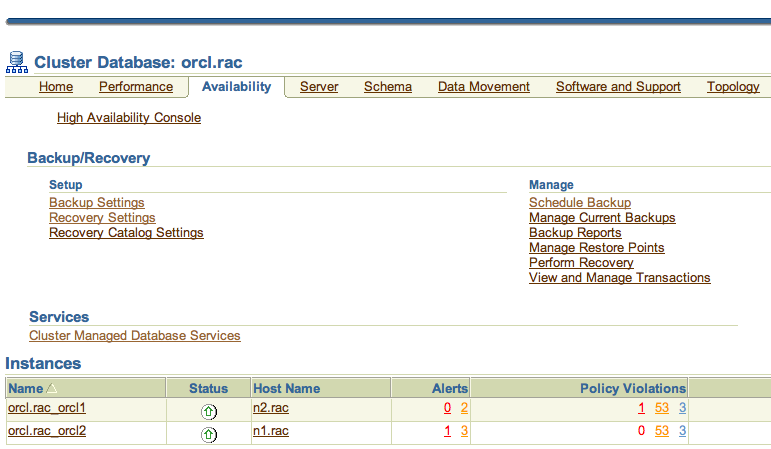The height and width of the screenshot is (449, 771).
Task: Click the up status icon for orcl.rac_orcl2
Action: tap(208, 434)
